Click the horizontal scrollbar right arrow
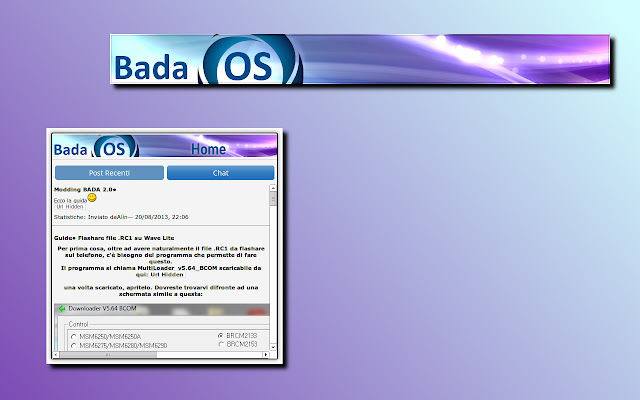640x400 pixels. 266,355
